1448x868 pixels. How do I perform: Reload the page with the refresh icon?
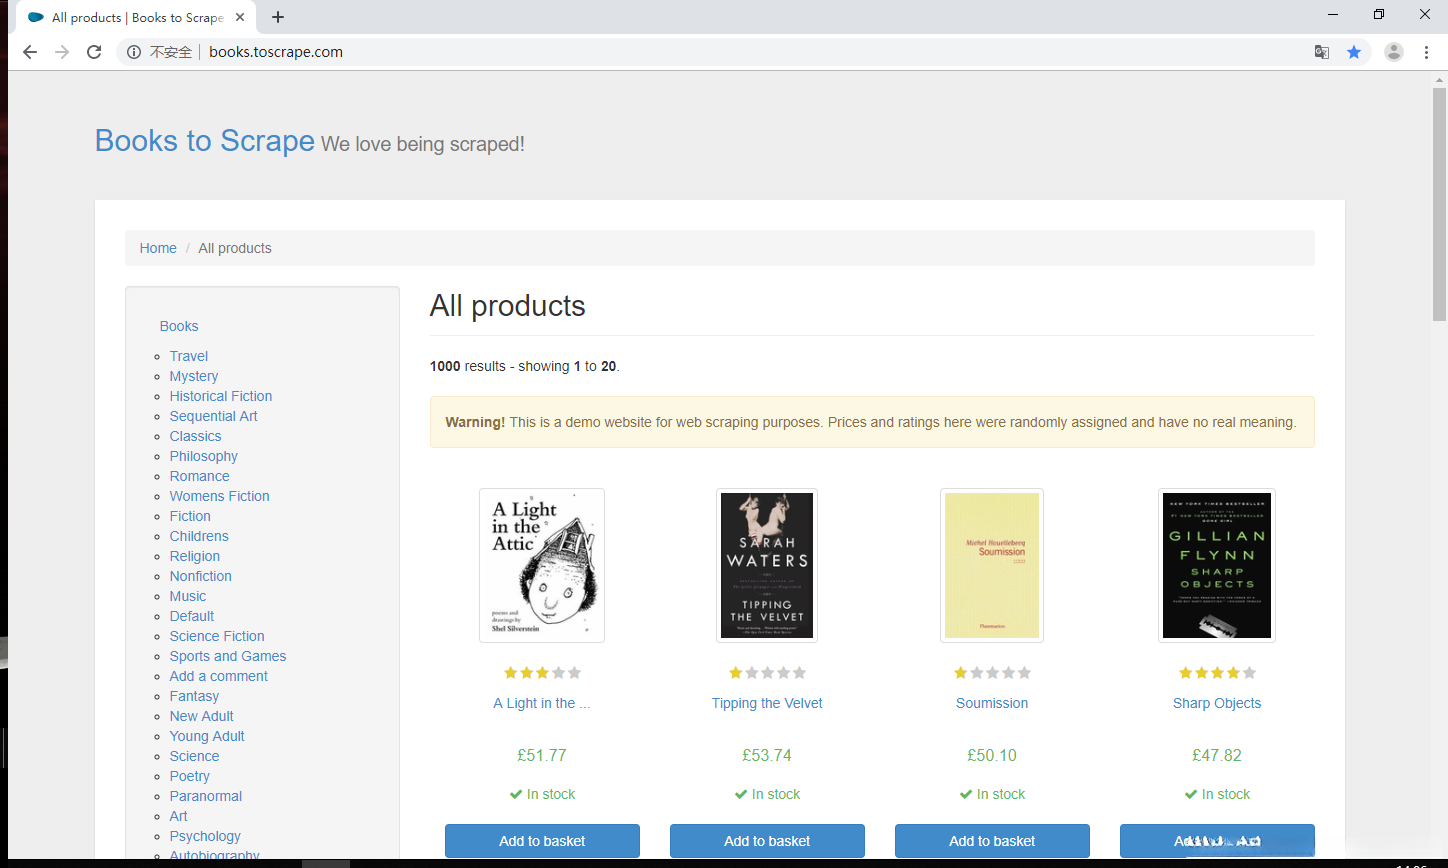point(94,52)
